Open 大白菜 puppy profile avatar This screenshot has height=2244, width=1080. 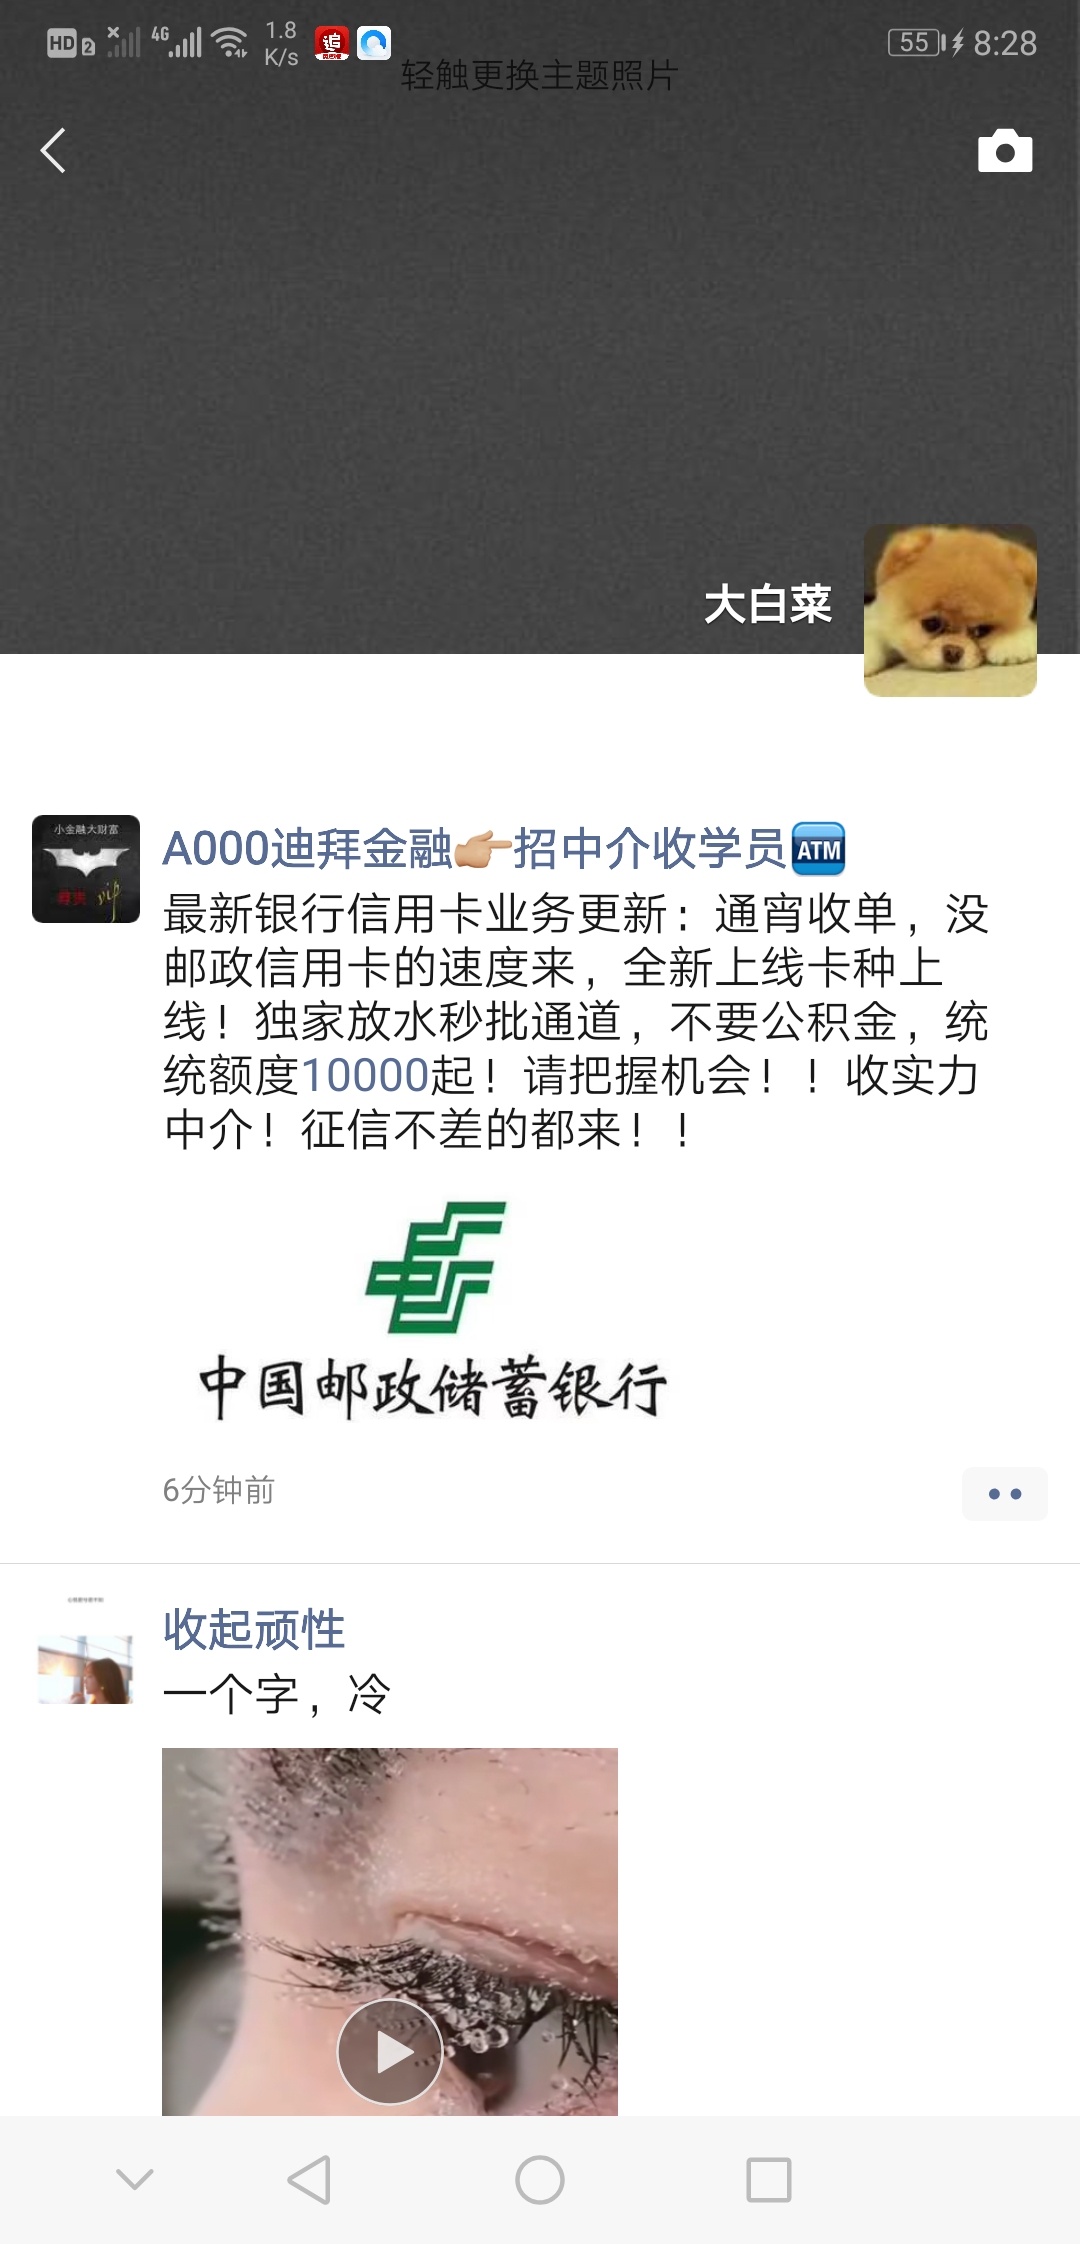(950, 610)
